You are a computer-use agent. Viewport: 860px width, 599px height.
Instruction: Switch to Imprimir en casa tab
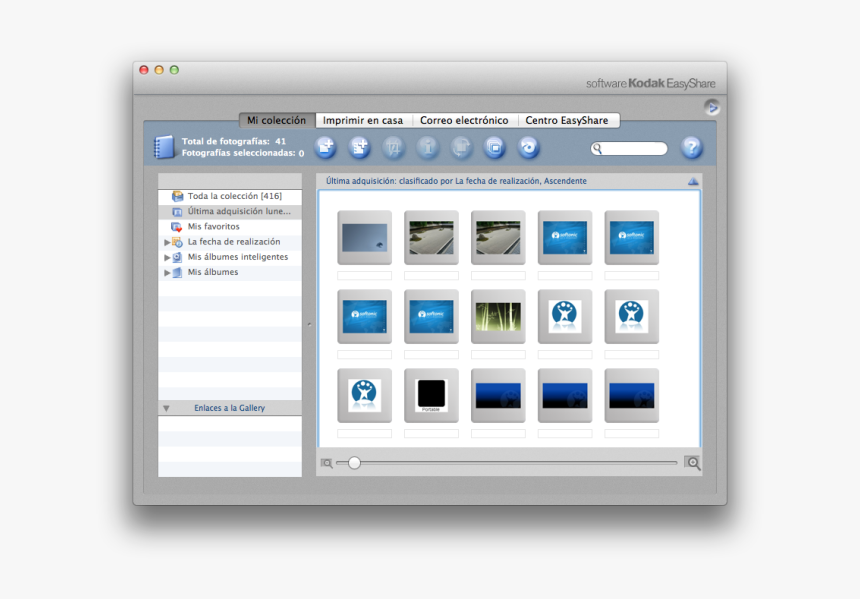pos(363,121)
